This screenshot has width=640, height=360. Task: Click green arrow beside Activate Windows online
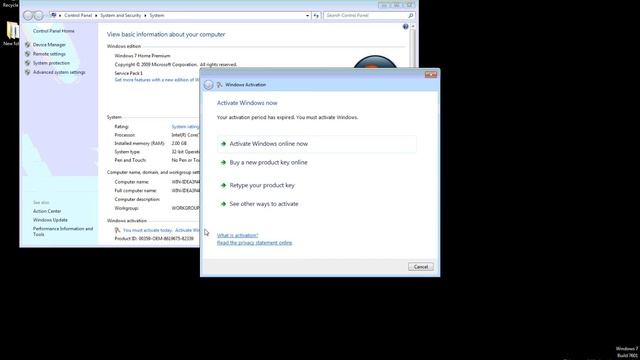[x=223, y=144]
